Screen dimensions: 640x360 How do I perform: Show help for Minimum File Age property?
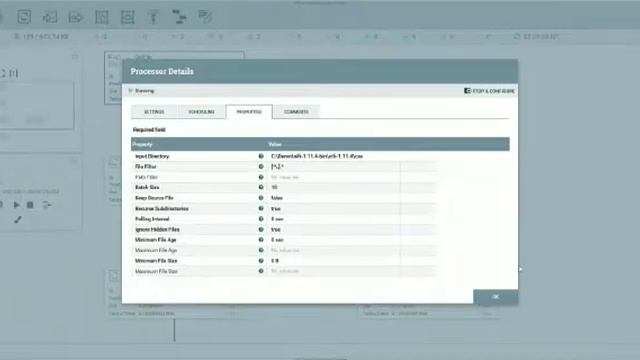coord(261,240)
